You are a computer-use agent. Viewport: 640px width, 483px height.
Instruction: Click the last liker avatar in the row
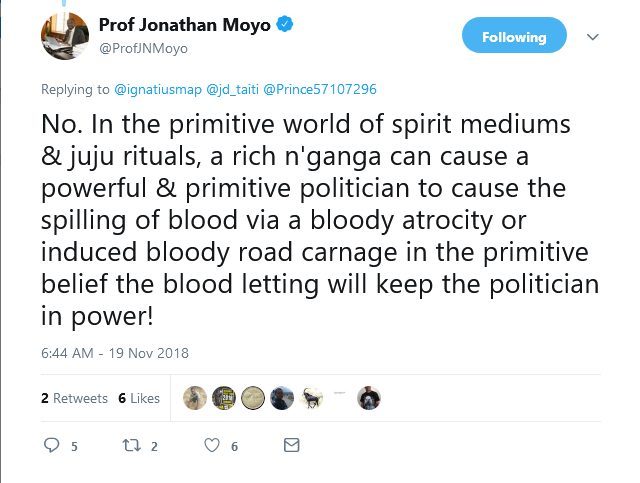pyautogui.click(x=368, y=398)
